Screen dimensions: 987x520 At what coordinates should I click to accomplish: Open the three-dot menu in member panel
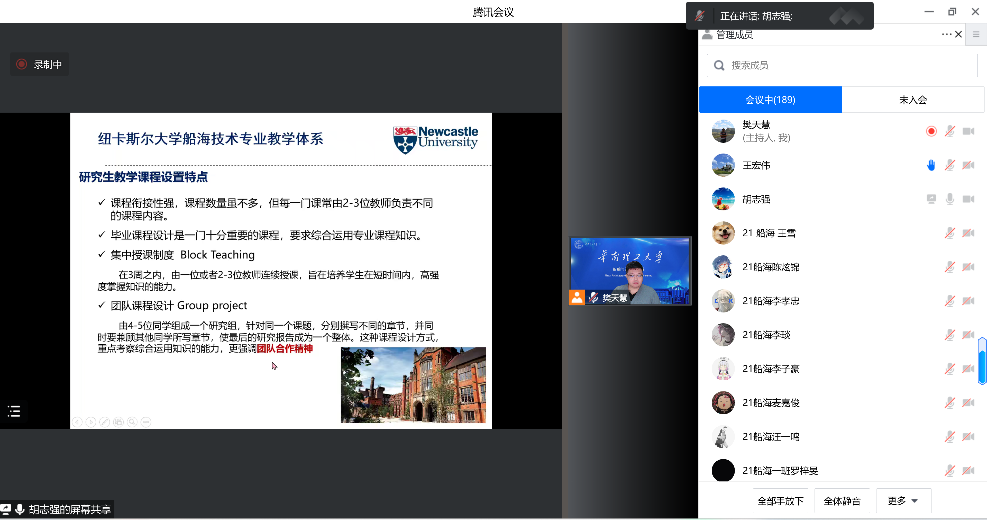pos(947,35)
